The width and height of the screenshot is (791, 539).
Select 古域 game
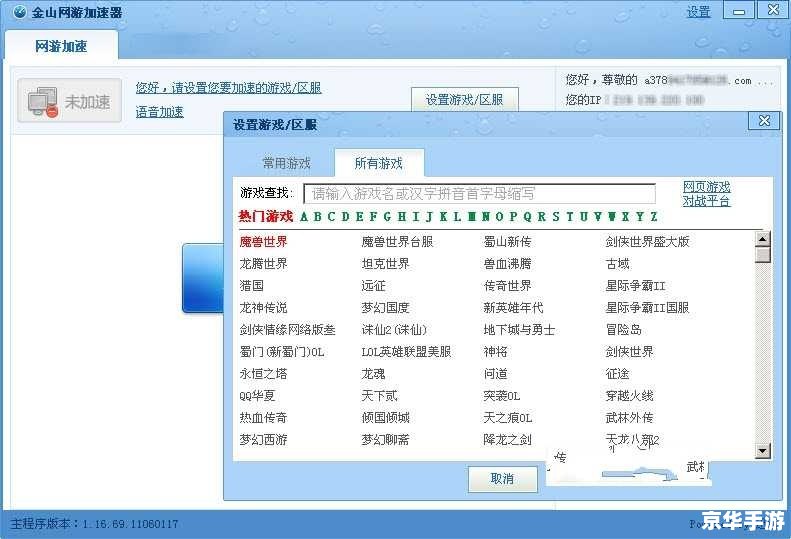point(617,263)
